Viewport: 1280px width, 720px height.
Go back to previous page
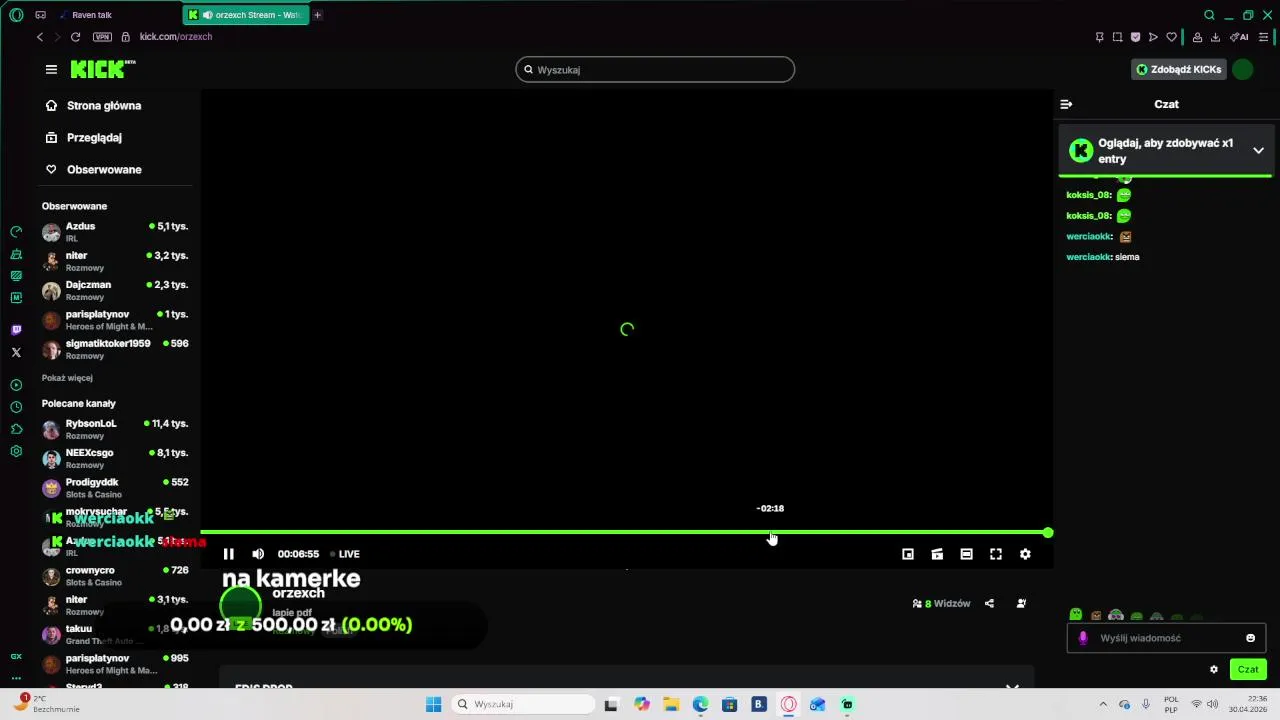pyautogui.click(x=40, y=37)
